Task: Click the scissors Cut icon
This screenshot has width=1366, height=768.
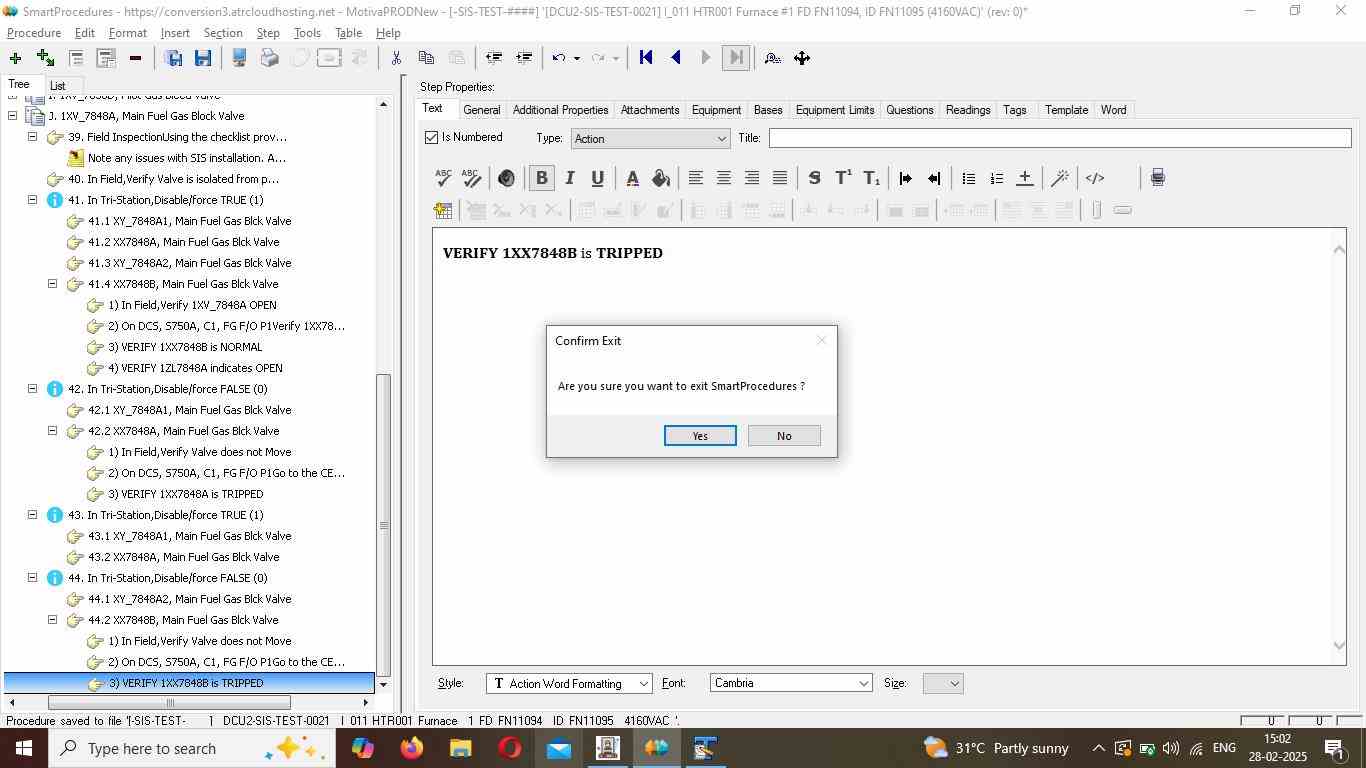Action: [x=396, y=58]
